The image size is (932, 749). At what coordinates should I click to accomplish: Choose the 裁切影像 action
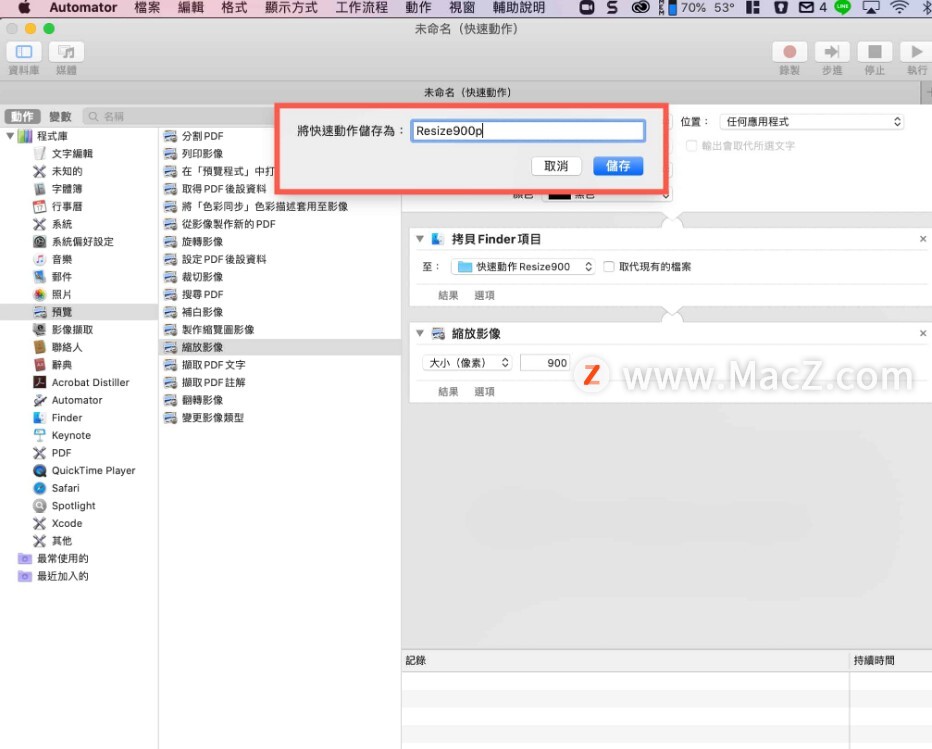pyautogui.click(x=202, y=276)
